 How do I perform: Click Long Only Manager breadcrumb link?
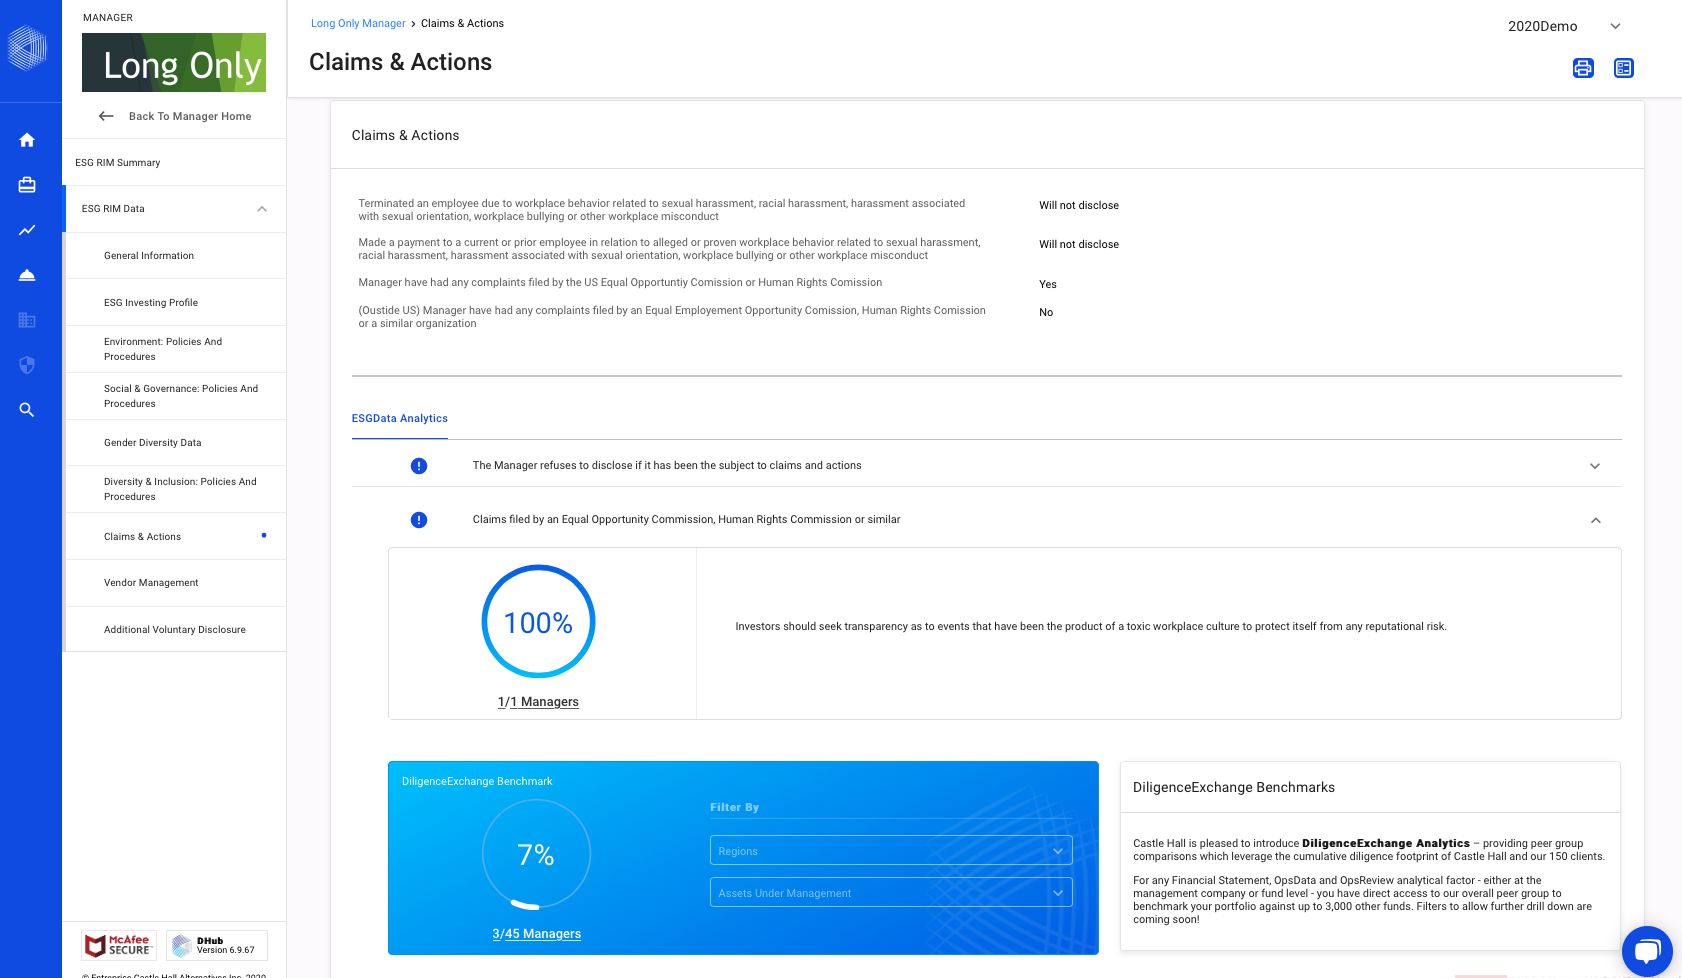coord(358,24)
